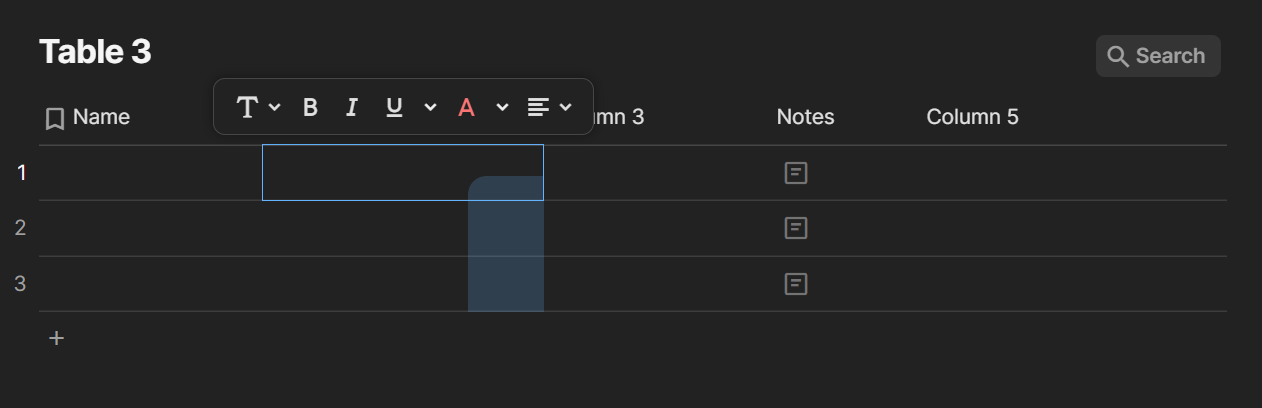Click the text alignment icon

tap(539, 107)
